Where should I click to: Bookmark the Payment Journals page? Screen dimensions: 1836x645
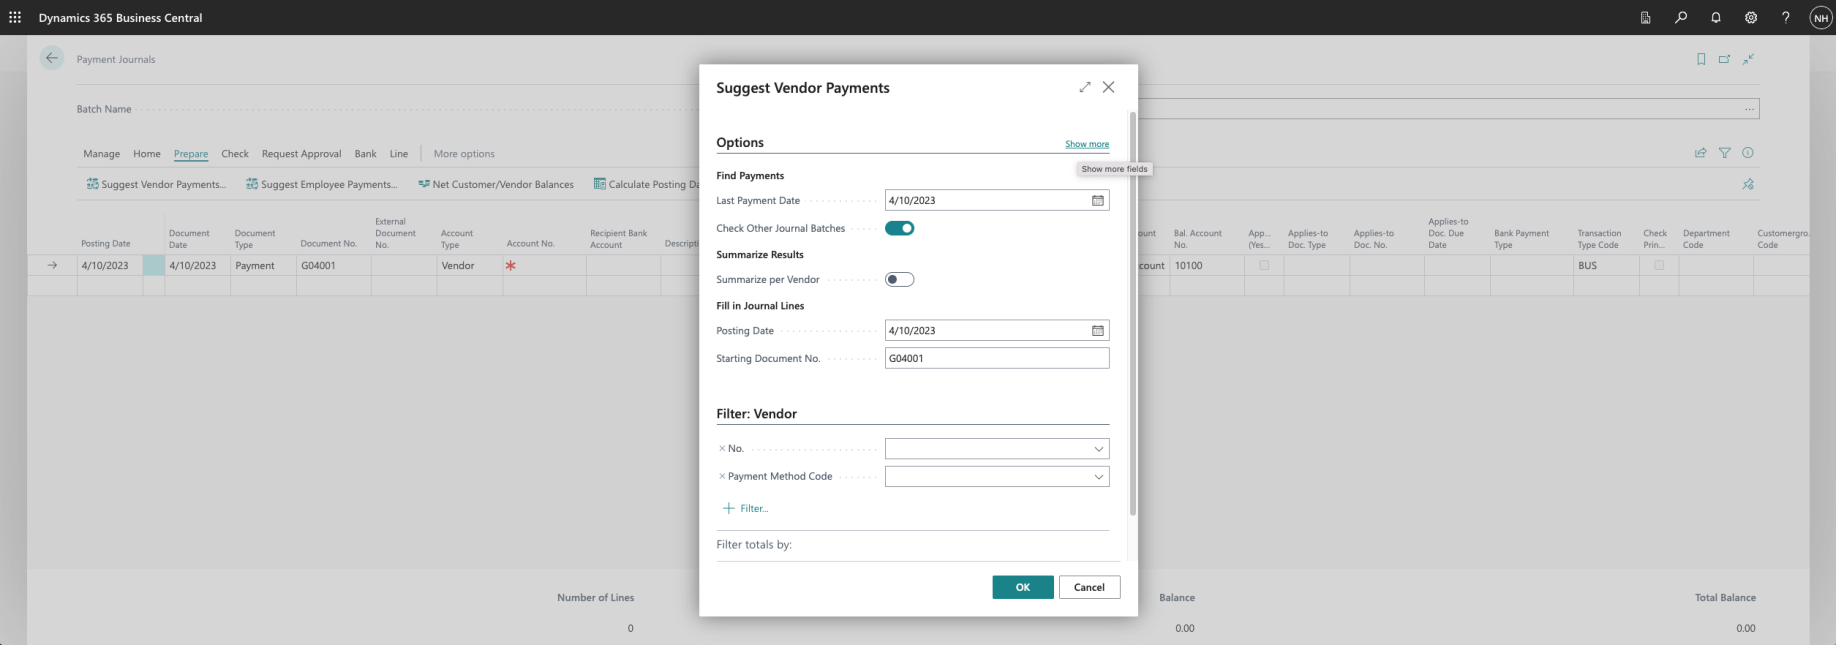(x=1701, y=59)
